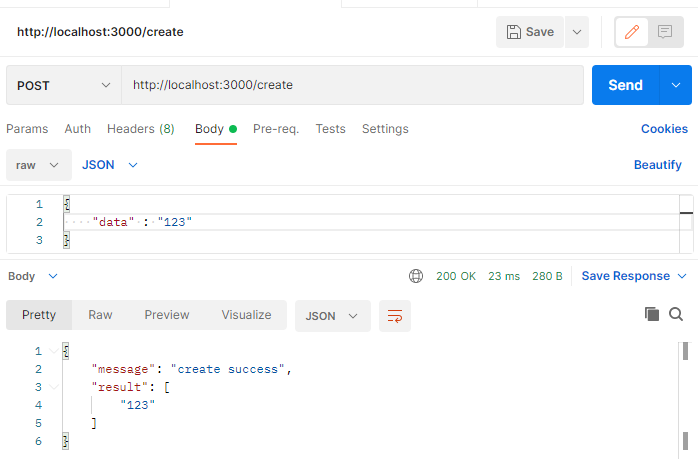Click the request editor minimap scrollbar
Screen dimensions: 698x459
tap(686, 224)
